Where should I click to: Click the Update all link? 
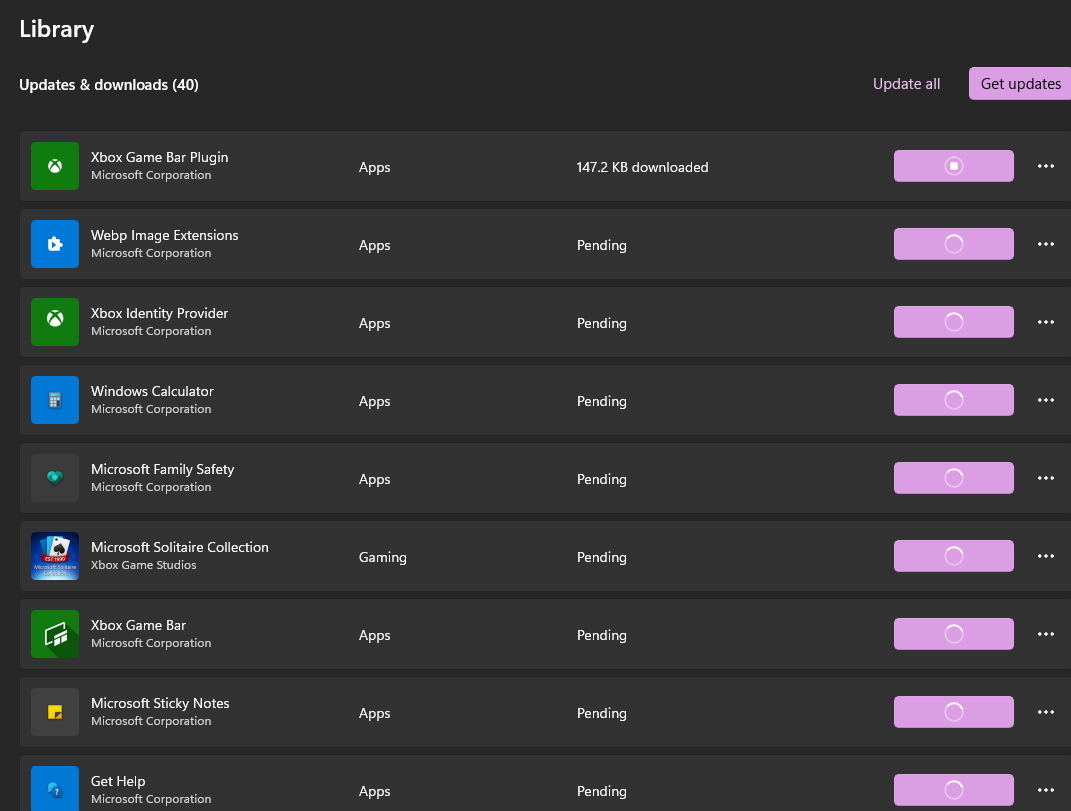906,83
